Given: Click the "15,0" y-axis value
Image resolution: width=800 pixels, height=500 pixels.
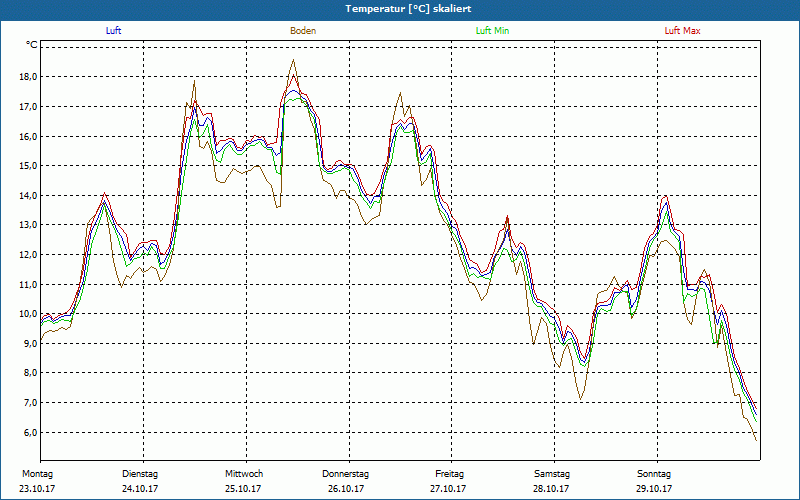Looking at the screenshot, I should (29, 166).
